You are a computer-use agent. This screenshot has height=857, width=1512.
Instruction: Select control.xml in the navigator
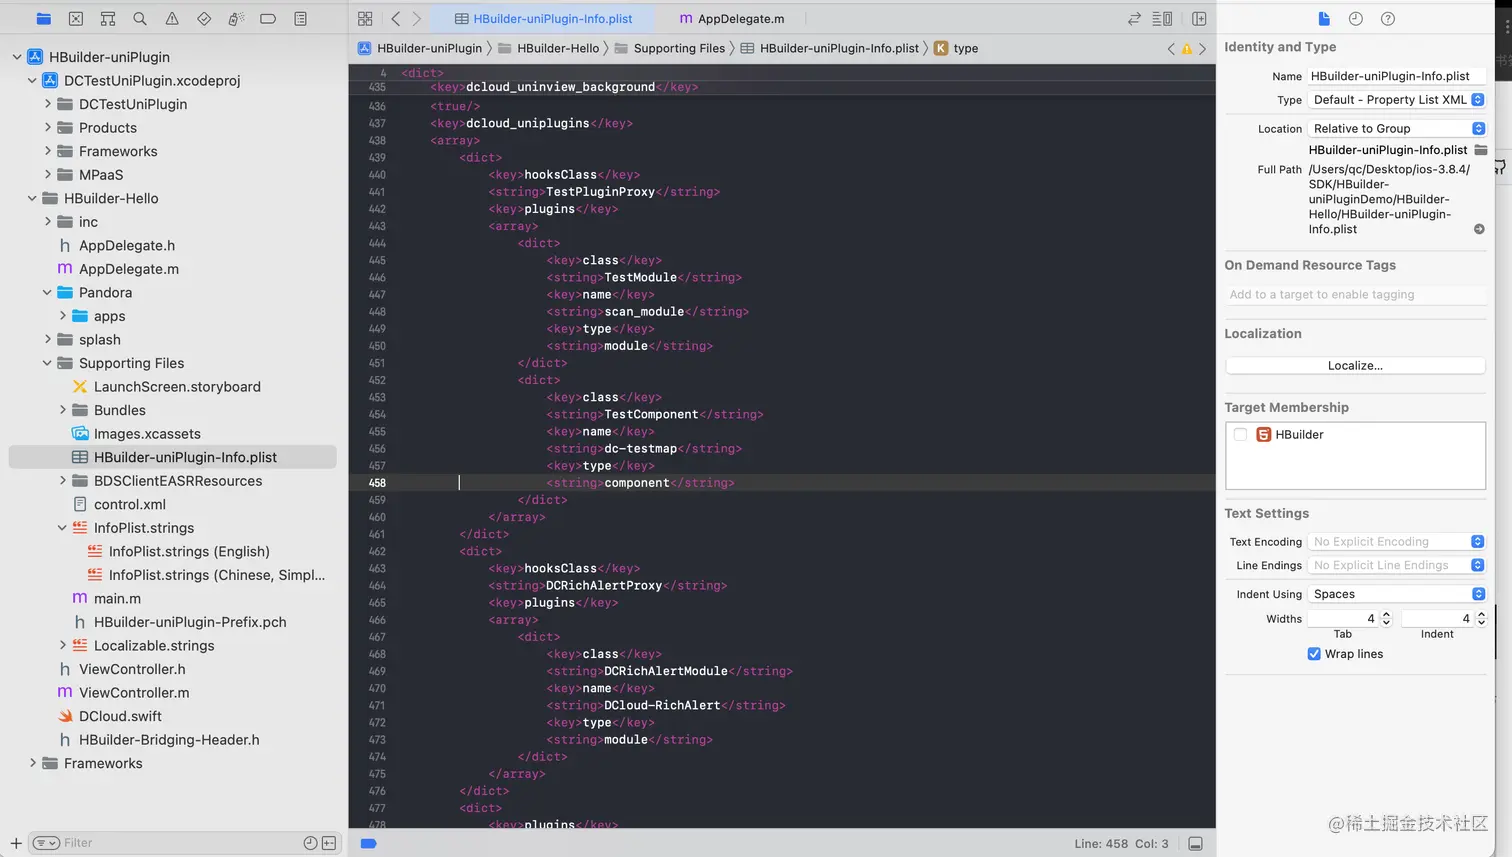pyautogui.click(x=130, y=504)
